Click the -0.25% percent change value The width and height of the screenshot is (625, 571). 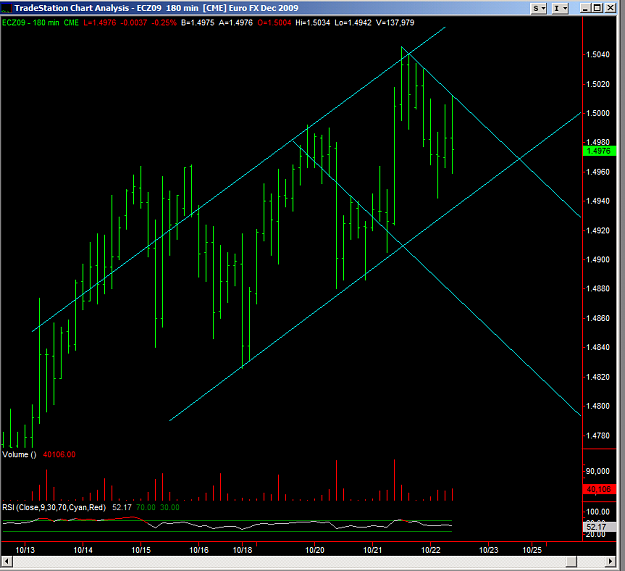[x=164, y=23]
